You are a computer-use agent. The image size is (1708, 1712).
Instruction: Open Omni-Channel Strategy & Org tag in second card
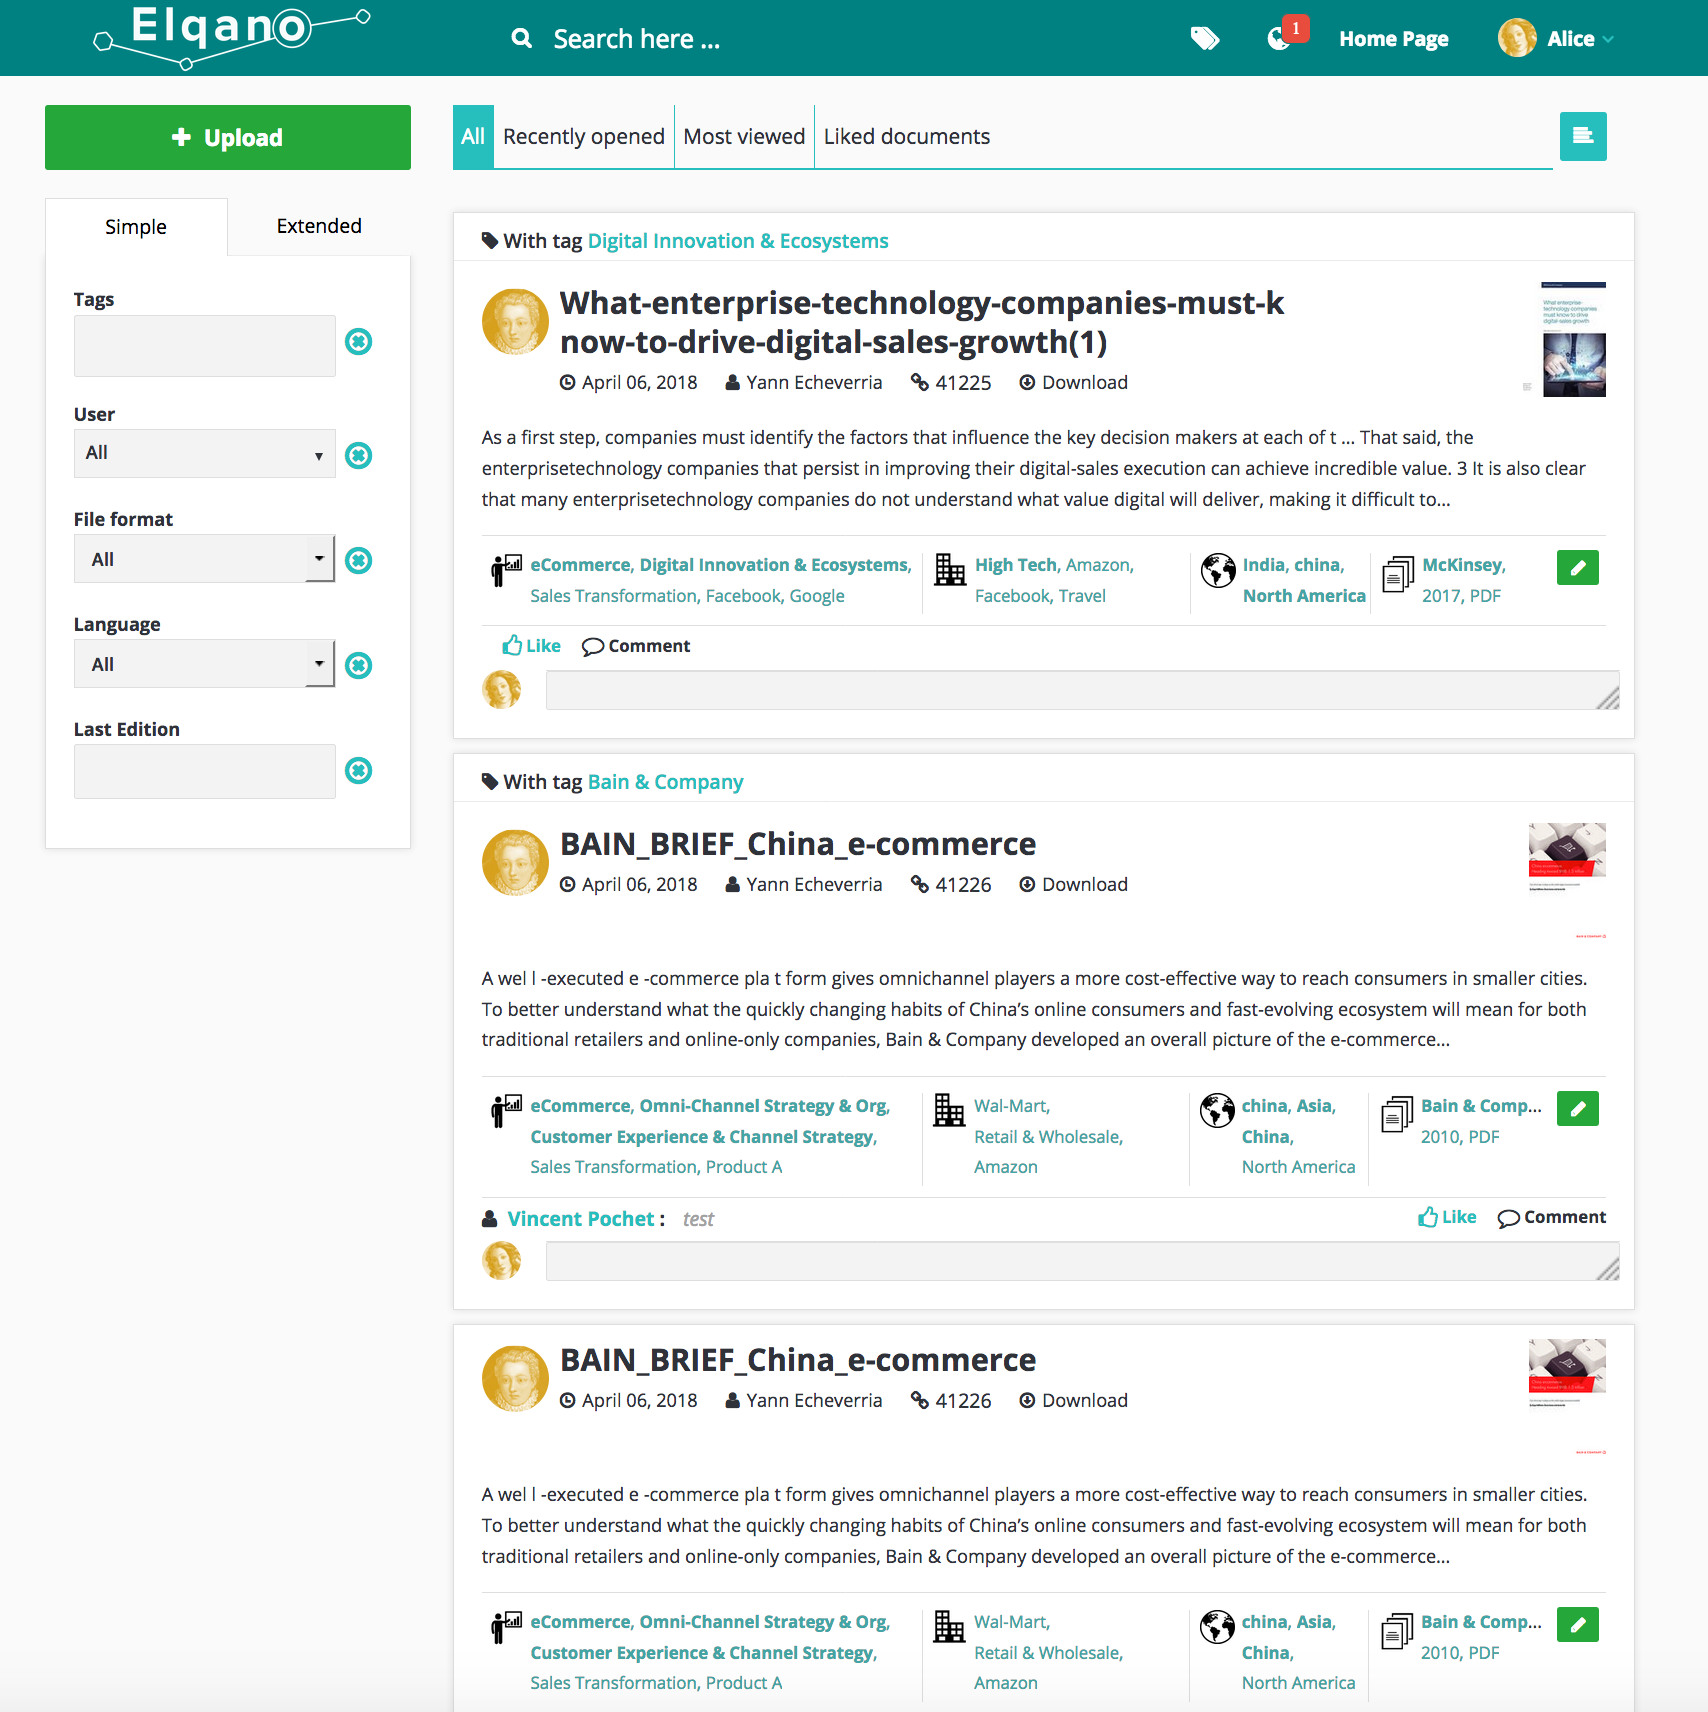(763, 1106)
